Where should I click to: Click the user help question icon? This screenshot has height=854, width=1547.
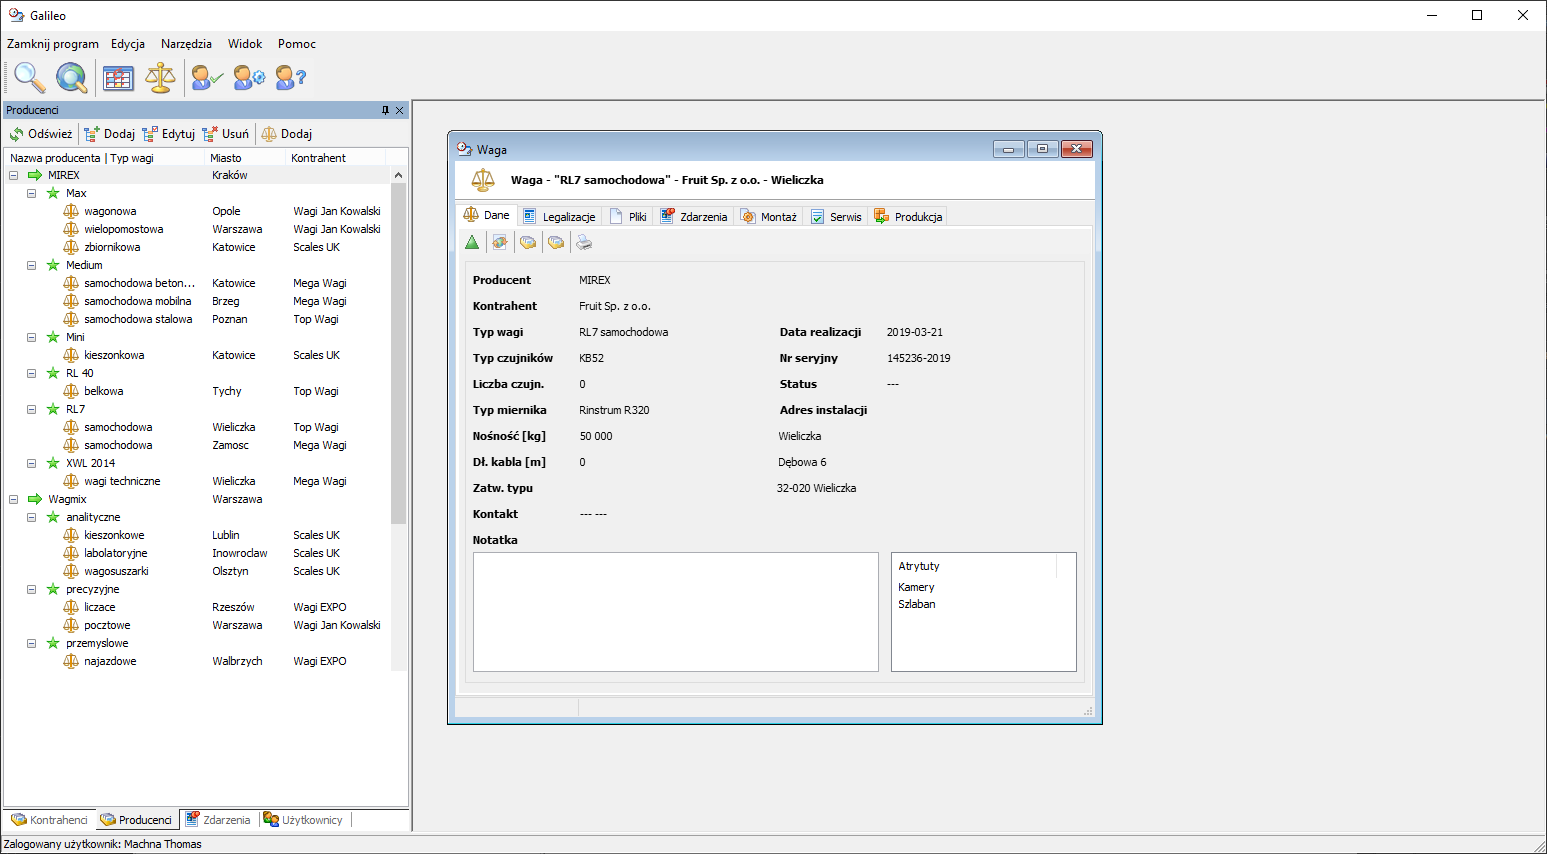290,77
